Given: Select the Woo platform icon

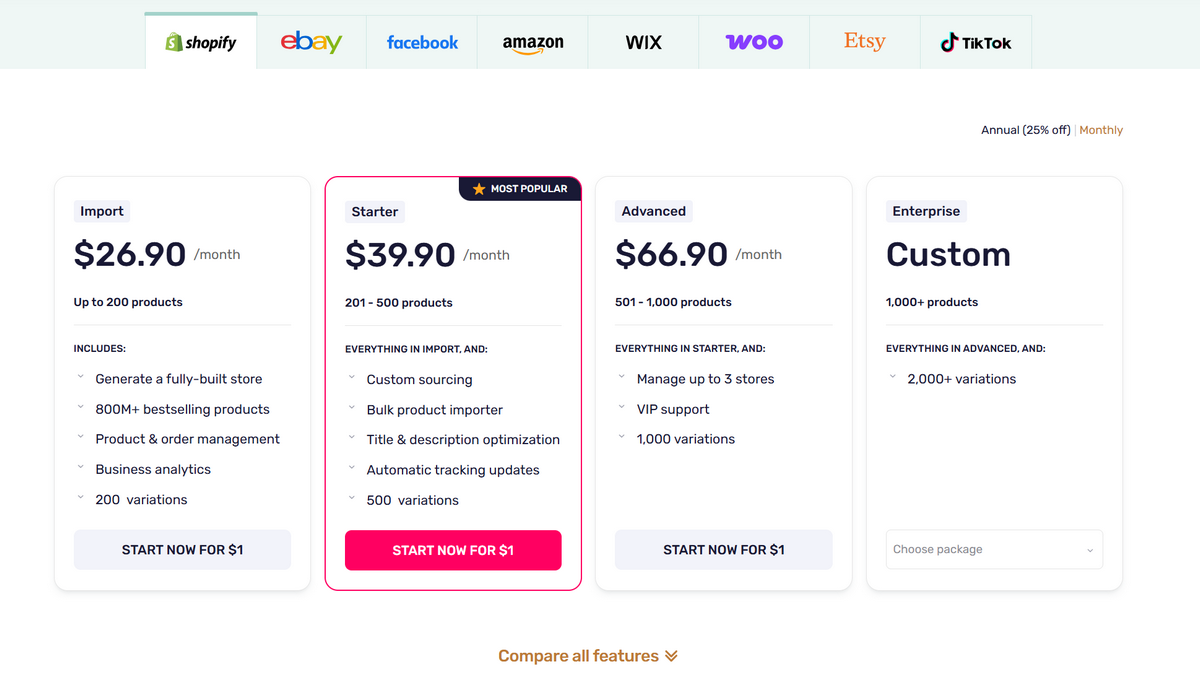Looking at the screenshot, I should click(754, 42).
